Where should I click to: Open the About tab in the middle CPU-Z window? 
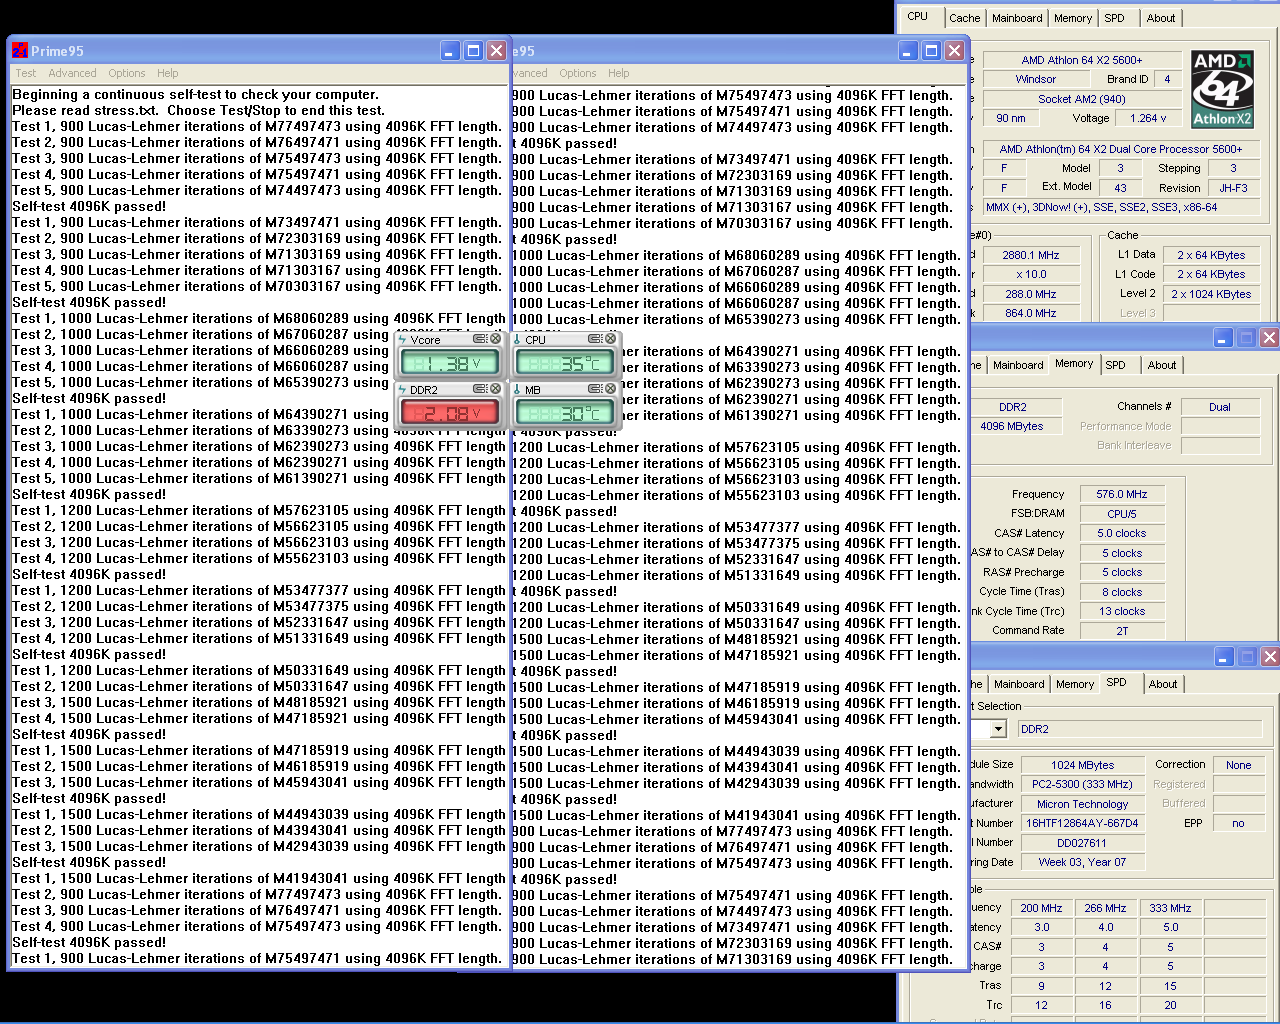coord(1162,365)
